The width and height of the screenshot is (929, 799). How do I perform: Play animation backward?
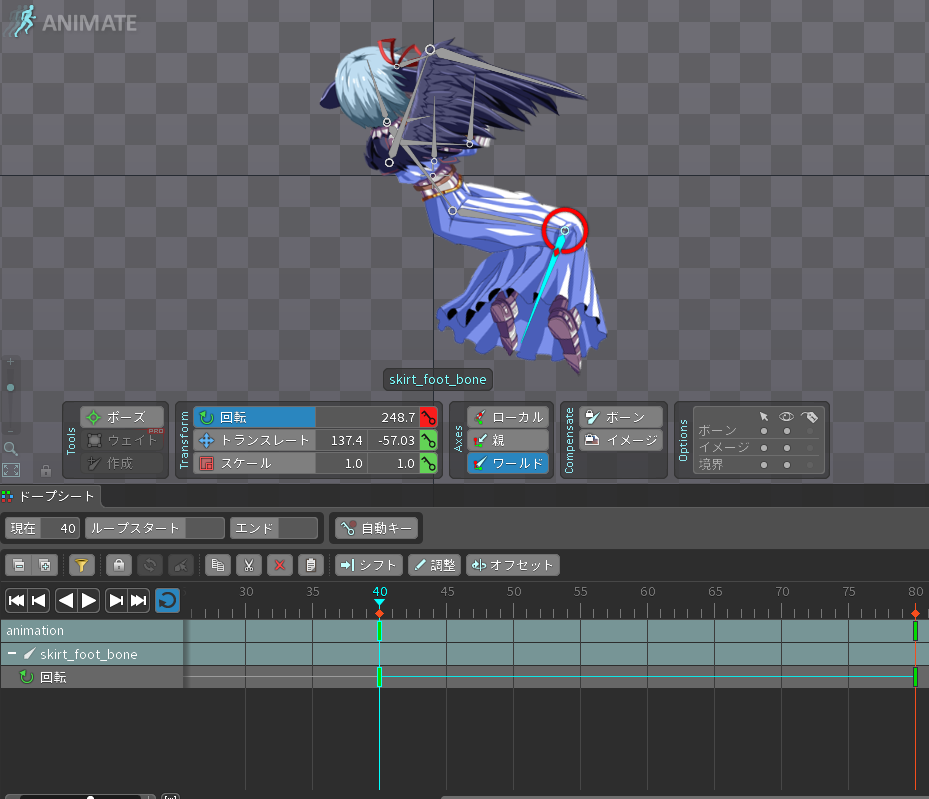(66, 601)
